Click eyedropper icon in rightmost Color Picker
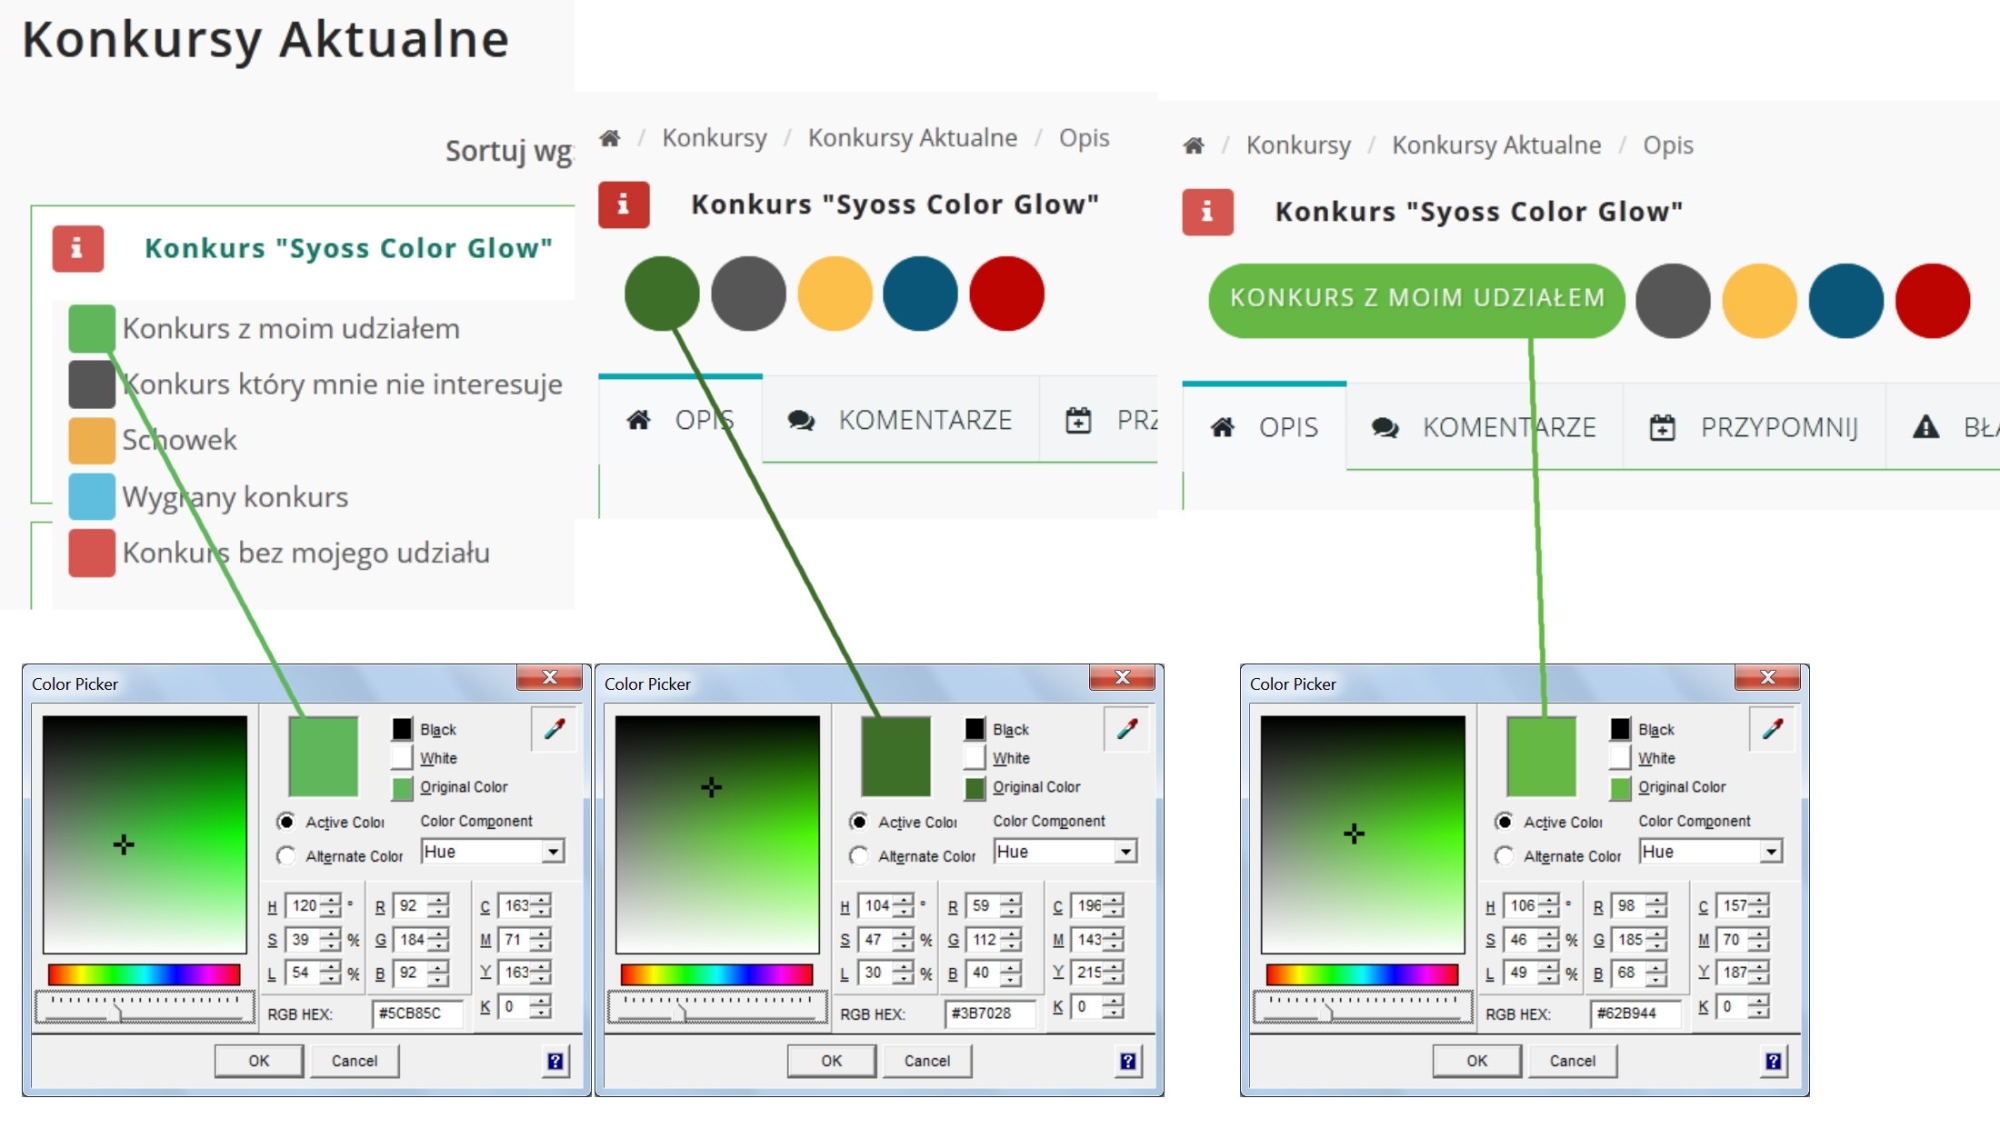The width and height of the screenshot is (2000, 1128). pyautogui.click(x=1773, y=729)
